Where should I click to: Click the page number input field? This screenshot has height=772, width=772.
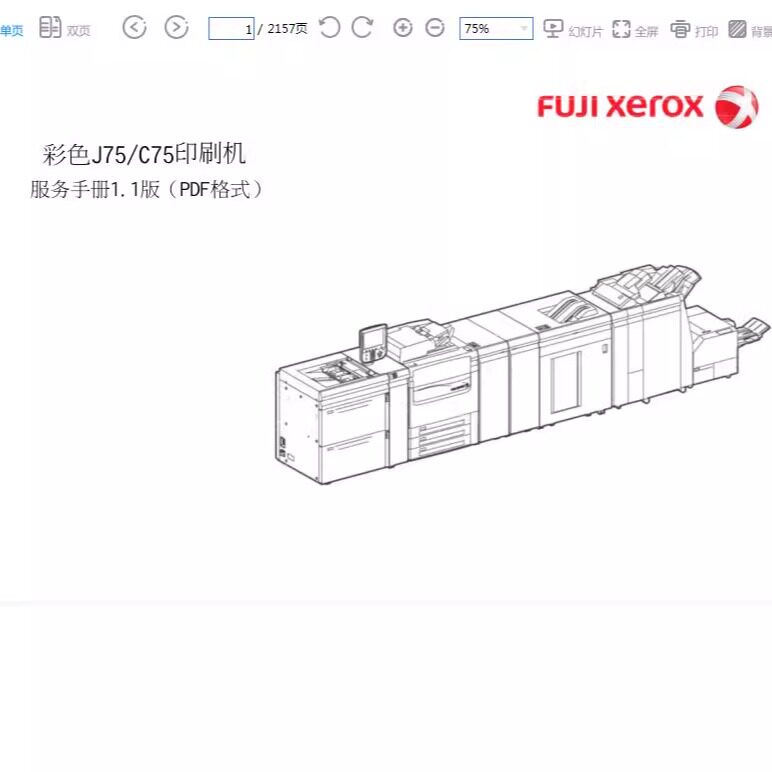click(x=231, y=29)
